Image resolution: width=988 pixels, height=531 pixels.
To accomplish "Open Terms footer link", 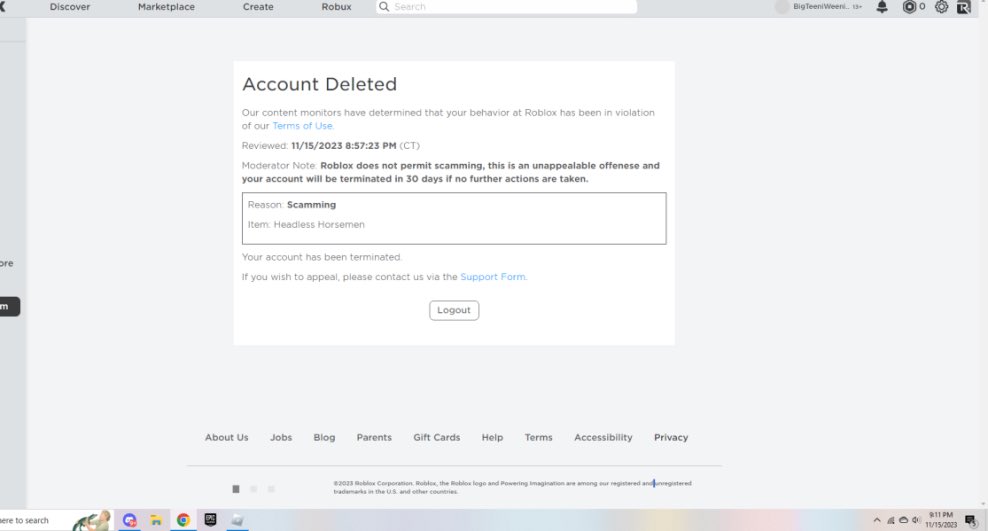I will coord(539,437).
